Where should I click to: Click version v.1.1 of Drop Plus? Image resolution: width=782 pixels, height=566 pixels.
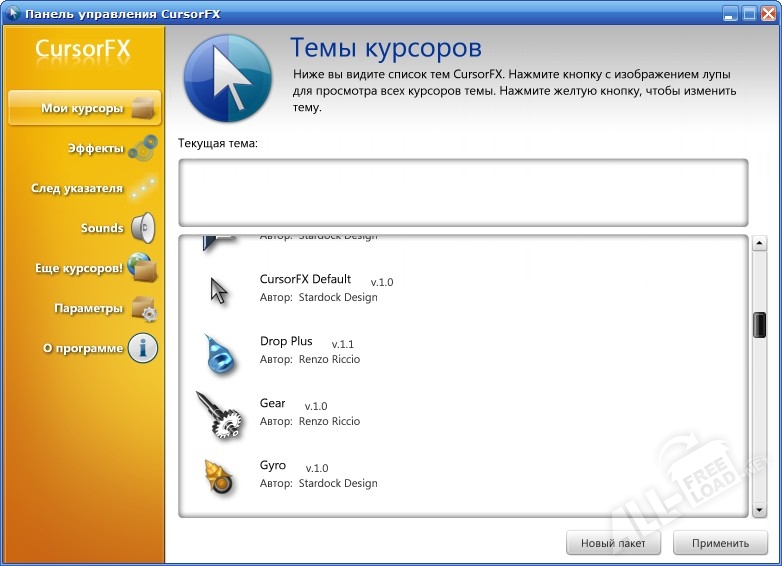[343, 344]
